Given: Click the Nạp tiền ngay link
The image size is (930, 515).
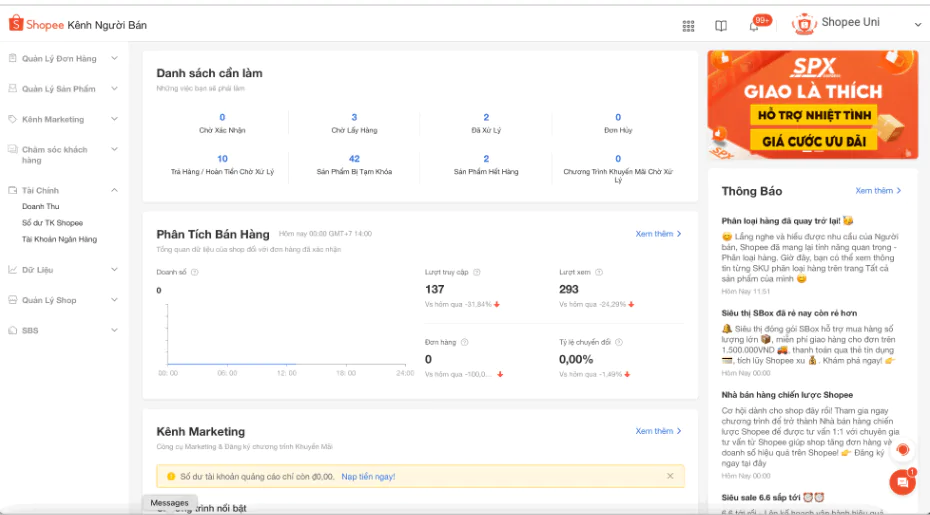Looking at the screenshot, I should [367, 476].
